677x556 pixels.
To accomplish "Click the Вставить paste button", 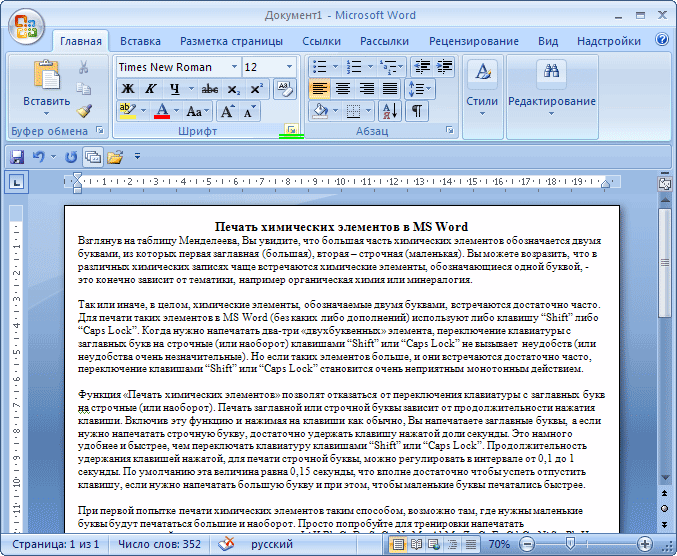I will tap(46, 85).
